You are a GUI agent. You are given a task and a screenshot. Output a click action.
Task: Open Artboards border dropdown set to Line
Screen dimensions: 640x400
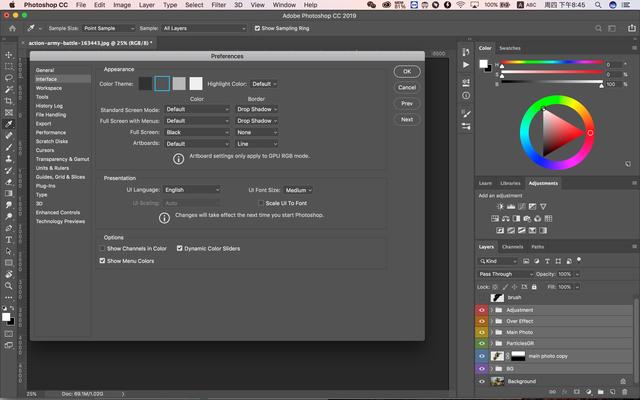[x=257, y=144]
